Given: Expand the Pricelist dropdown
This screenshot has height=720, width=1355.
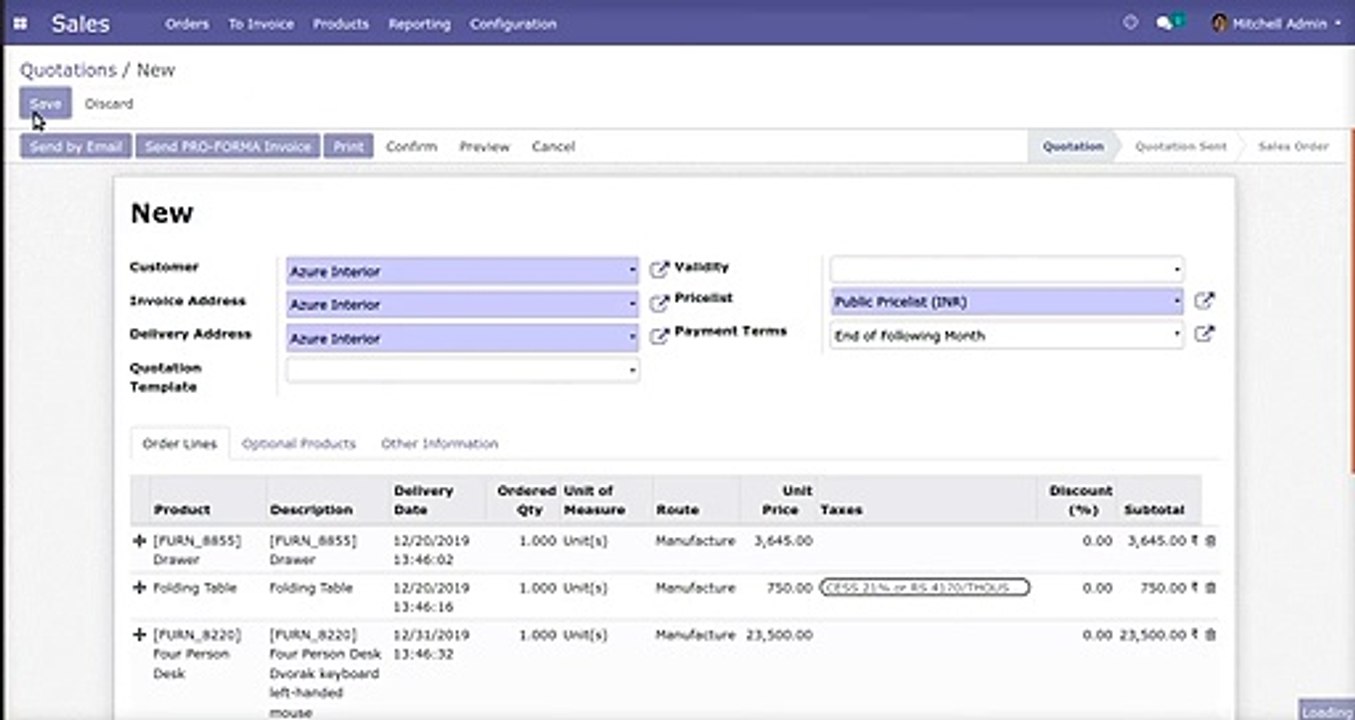Looking at the screenshot, I should (1177, 302).
